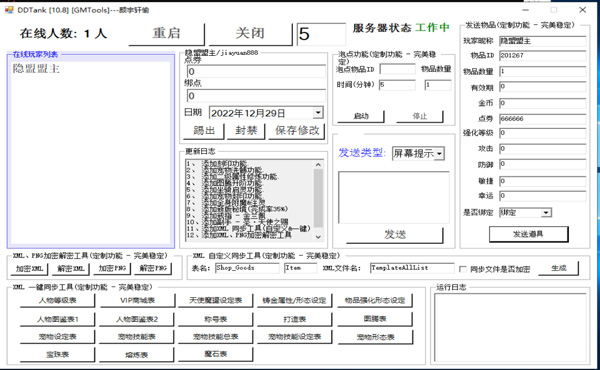Click the 防御 input field
The image size is (600, 370).
click(x=543, y=164)
